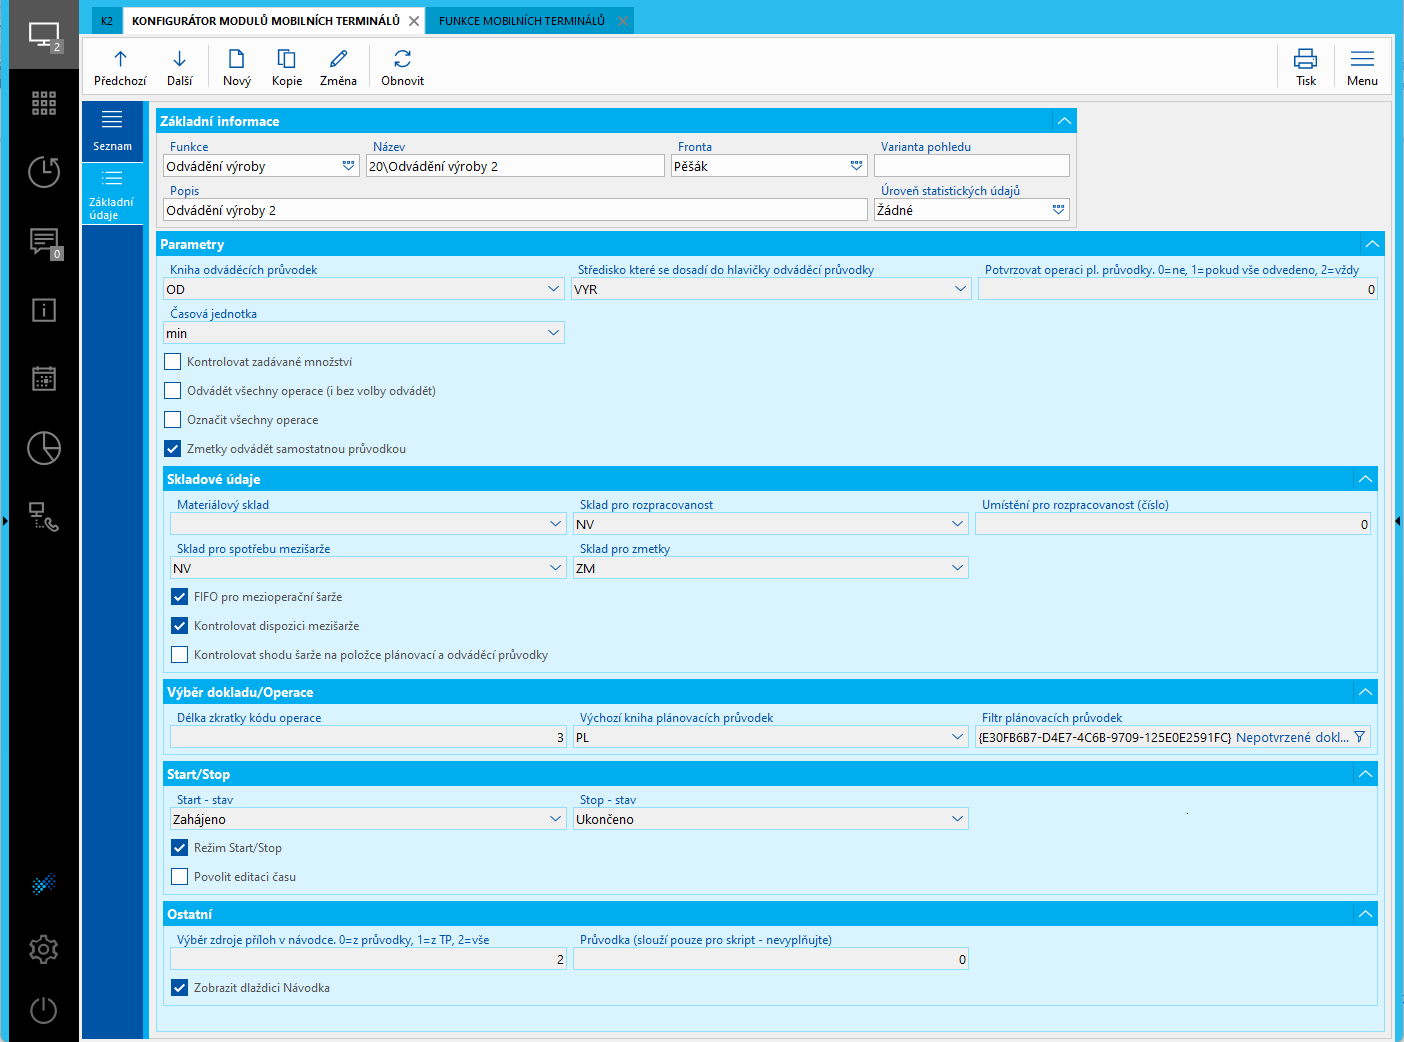Enable Označit všechny operace
Image resolution: width=1404 pixels, height=1042 pixels.
click(173, 420)
